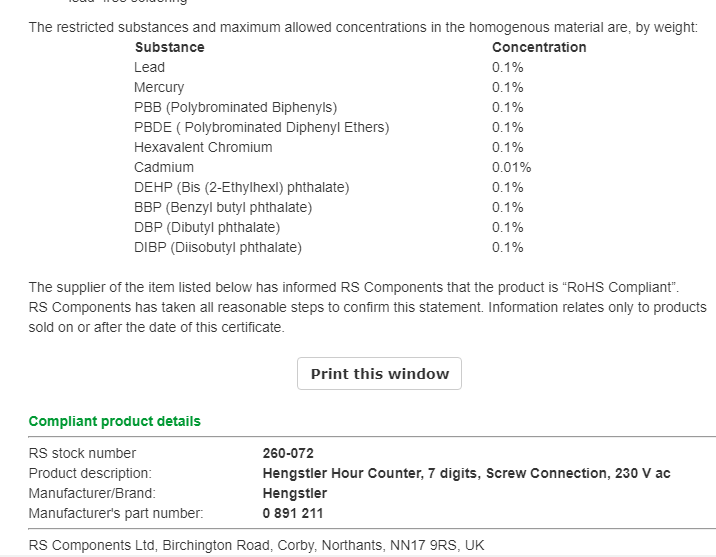This screenshot has width=716, height=557.
Task: Click the RS stock number 260-072
Action: tap(288, 453)
